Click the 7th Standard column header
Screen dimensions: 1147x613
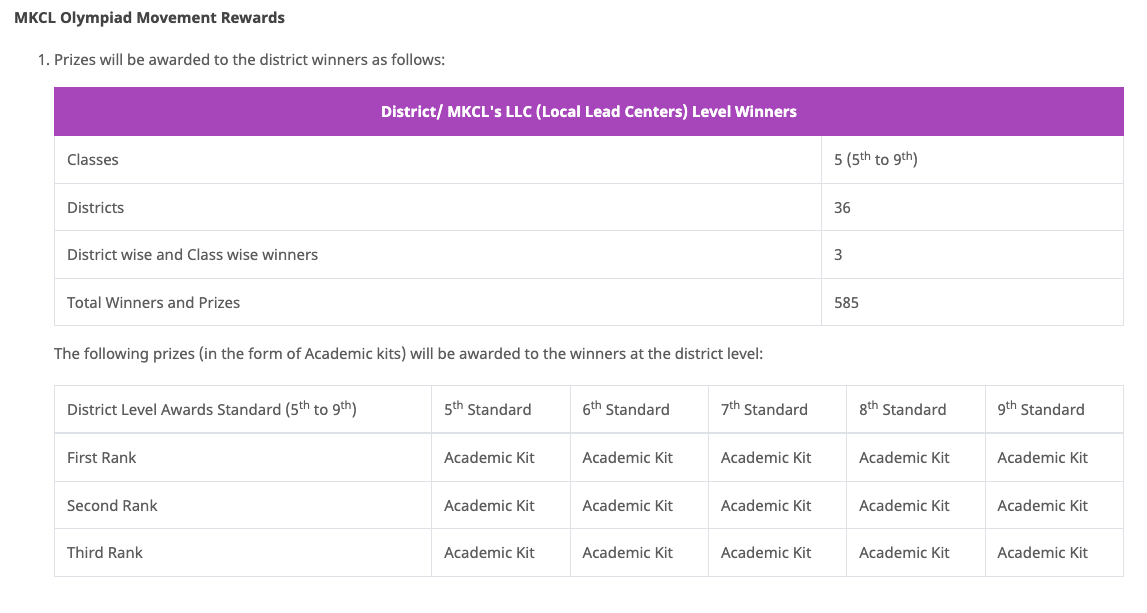click(x=764, y=409)
